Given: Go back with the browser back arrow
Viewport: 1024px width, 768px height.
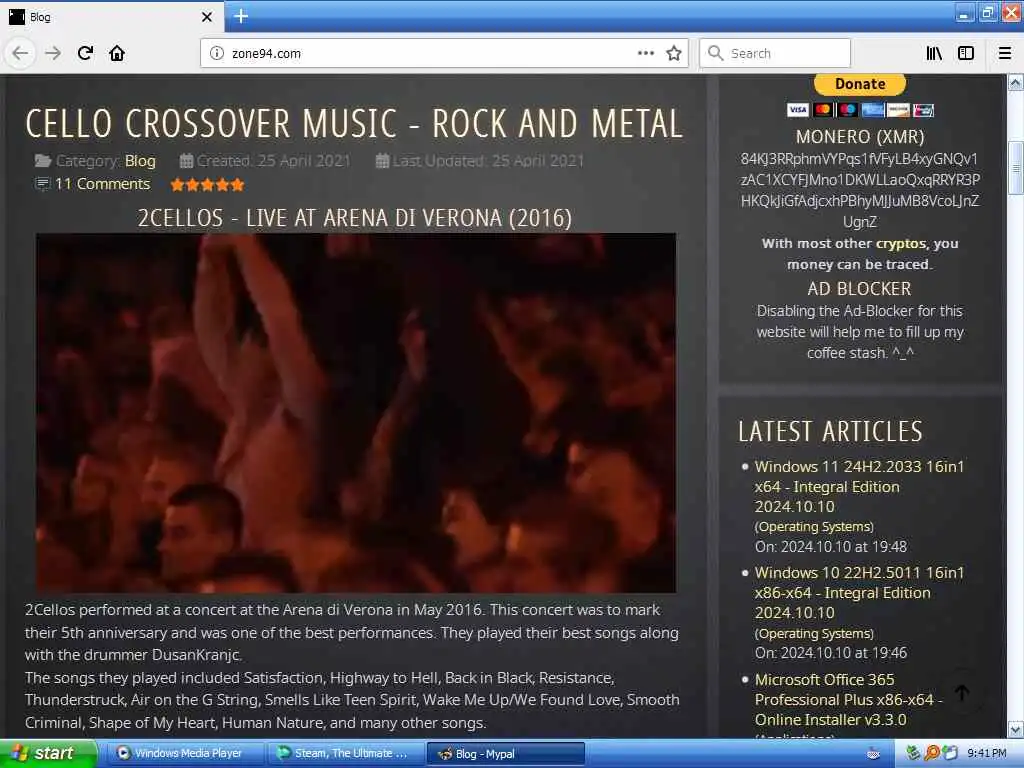Looking at the screenshot, I should 20,53.
